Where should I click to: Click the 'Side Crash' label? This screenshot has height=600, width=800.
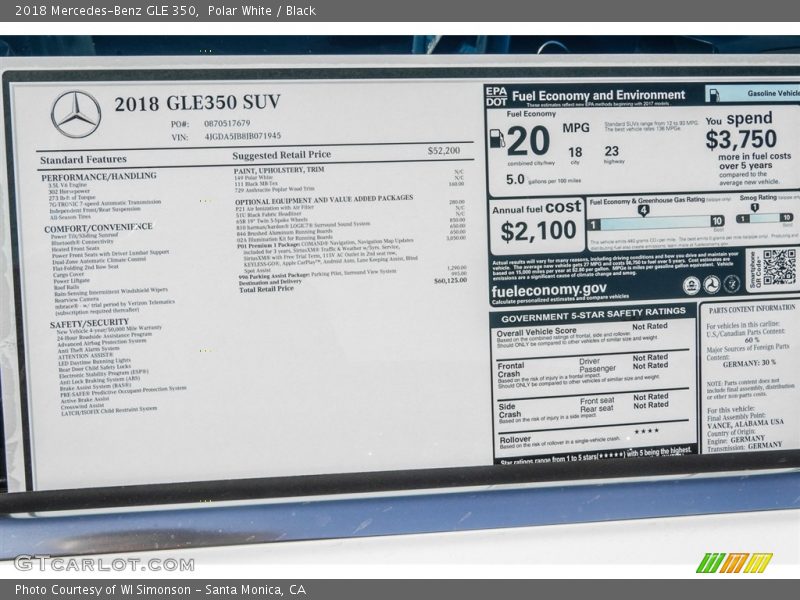510,410
